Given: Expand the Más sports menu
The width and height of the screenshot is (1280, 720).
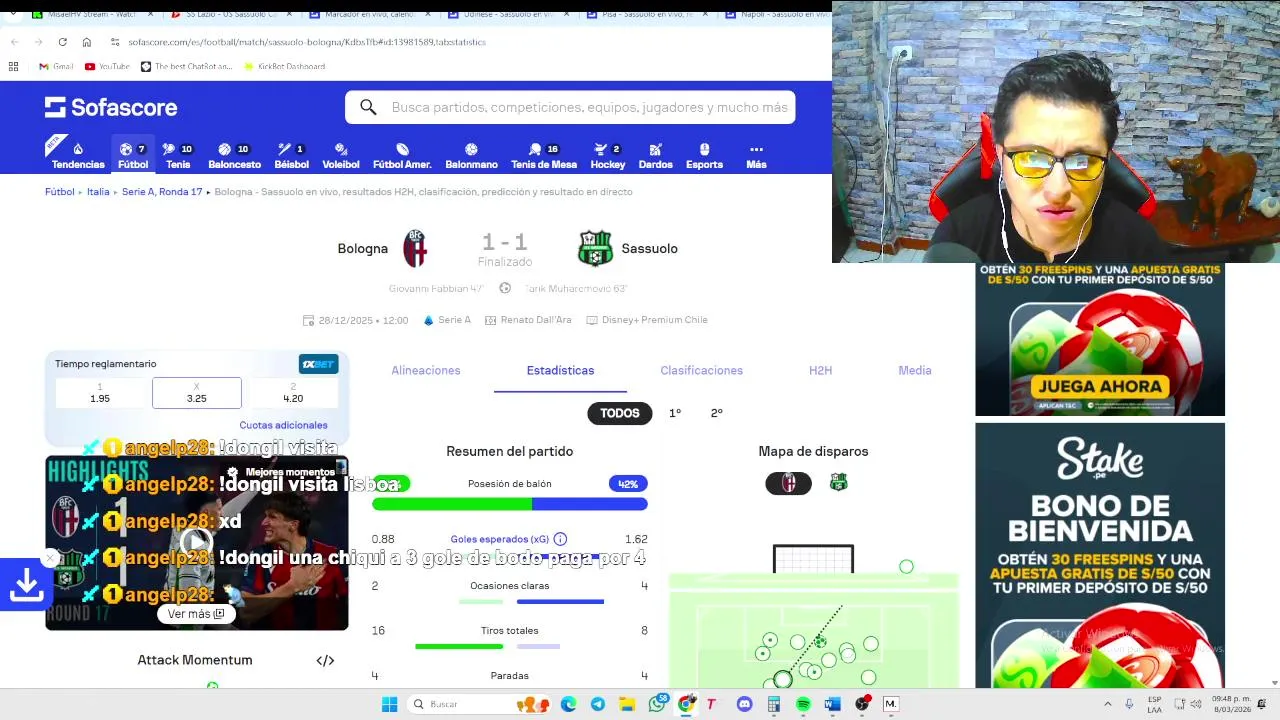Looking at the screenshot, I should coord(756,155).
